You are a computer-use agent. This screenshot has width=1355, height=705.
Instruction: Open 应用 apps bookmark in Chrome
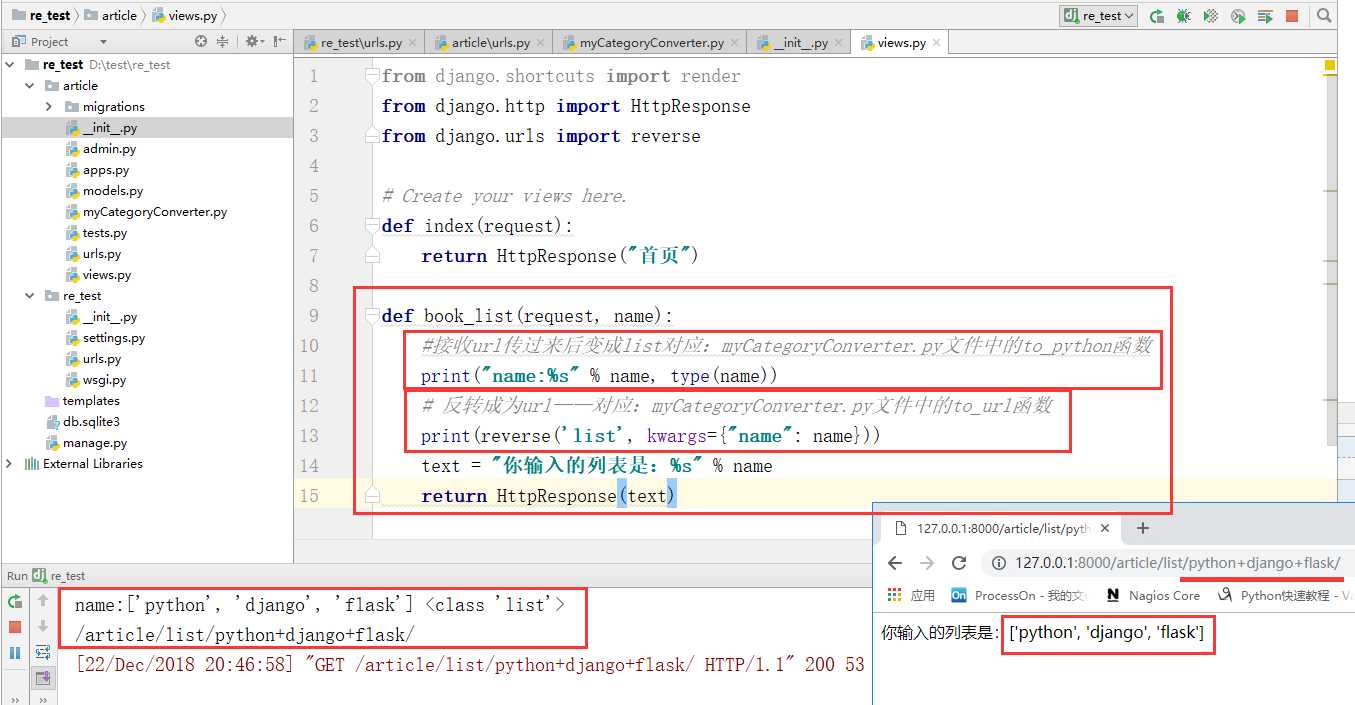tap(912, 595)
